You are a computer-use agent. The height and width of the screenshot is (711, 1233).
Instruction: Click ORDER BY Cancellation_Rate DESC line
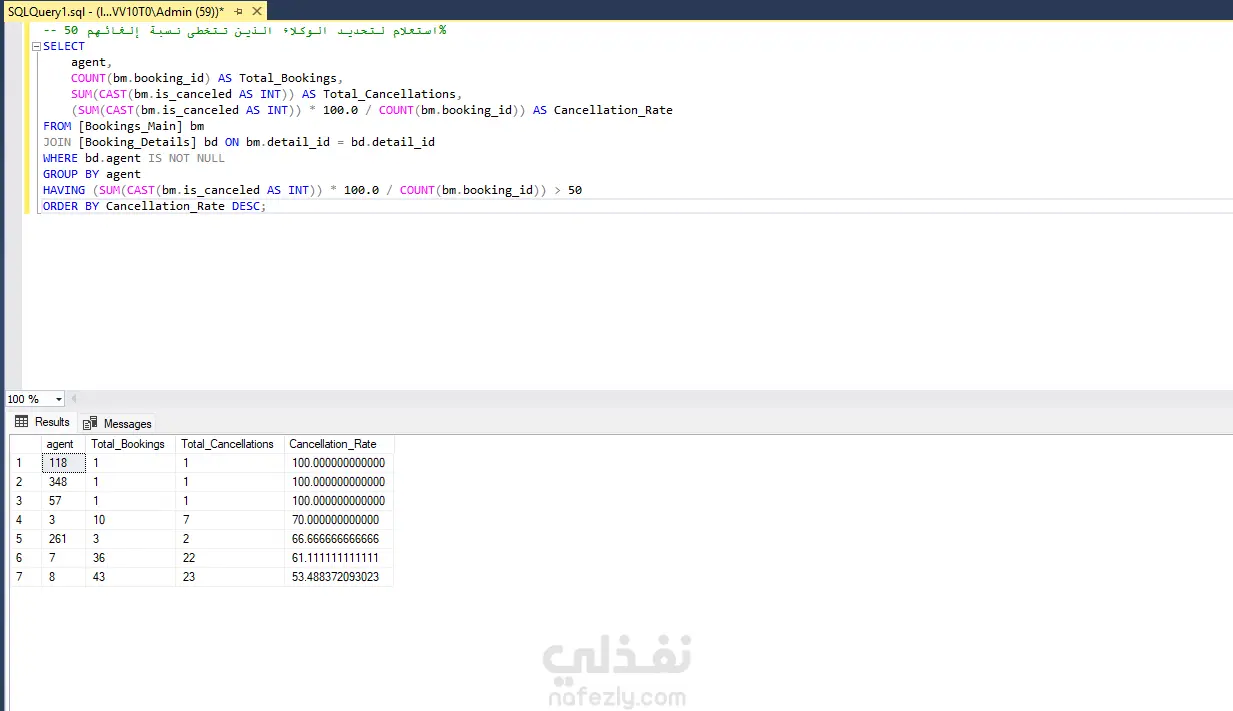[155, 206]
